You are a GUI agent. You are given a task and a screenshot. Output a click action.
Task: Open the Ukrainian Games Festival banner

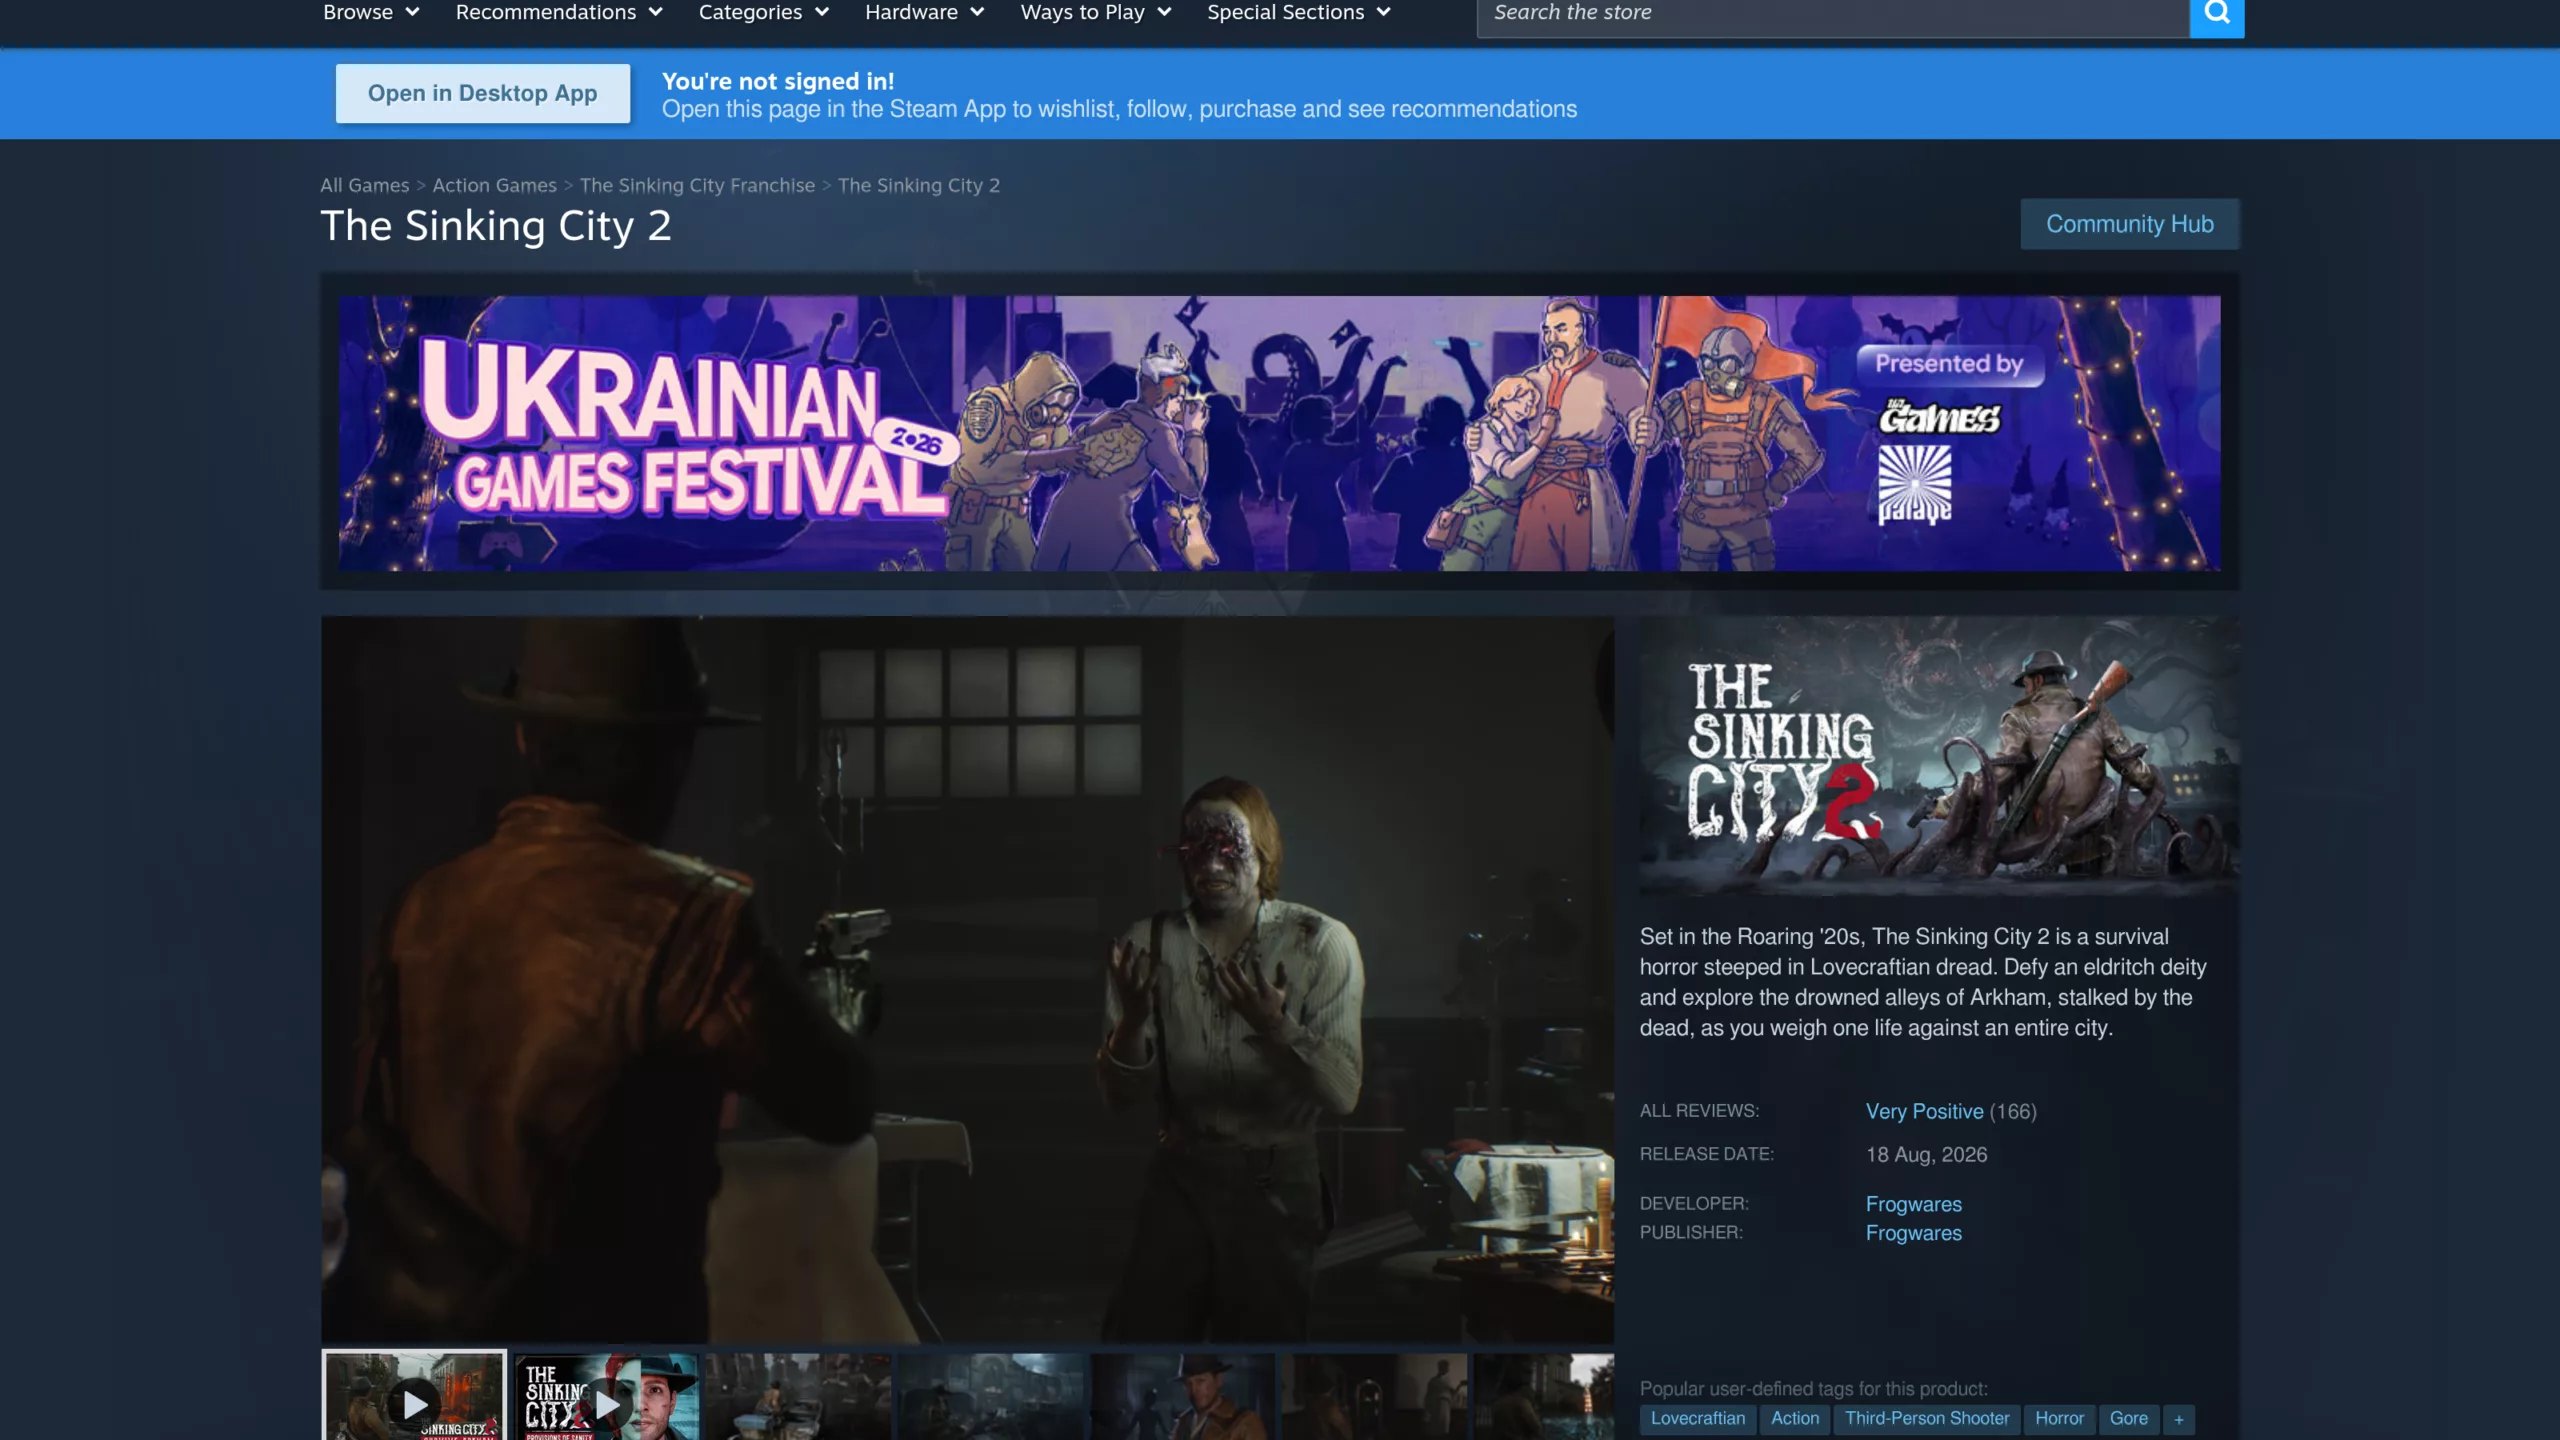click(1279, 433)
